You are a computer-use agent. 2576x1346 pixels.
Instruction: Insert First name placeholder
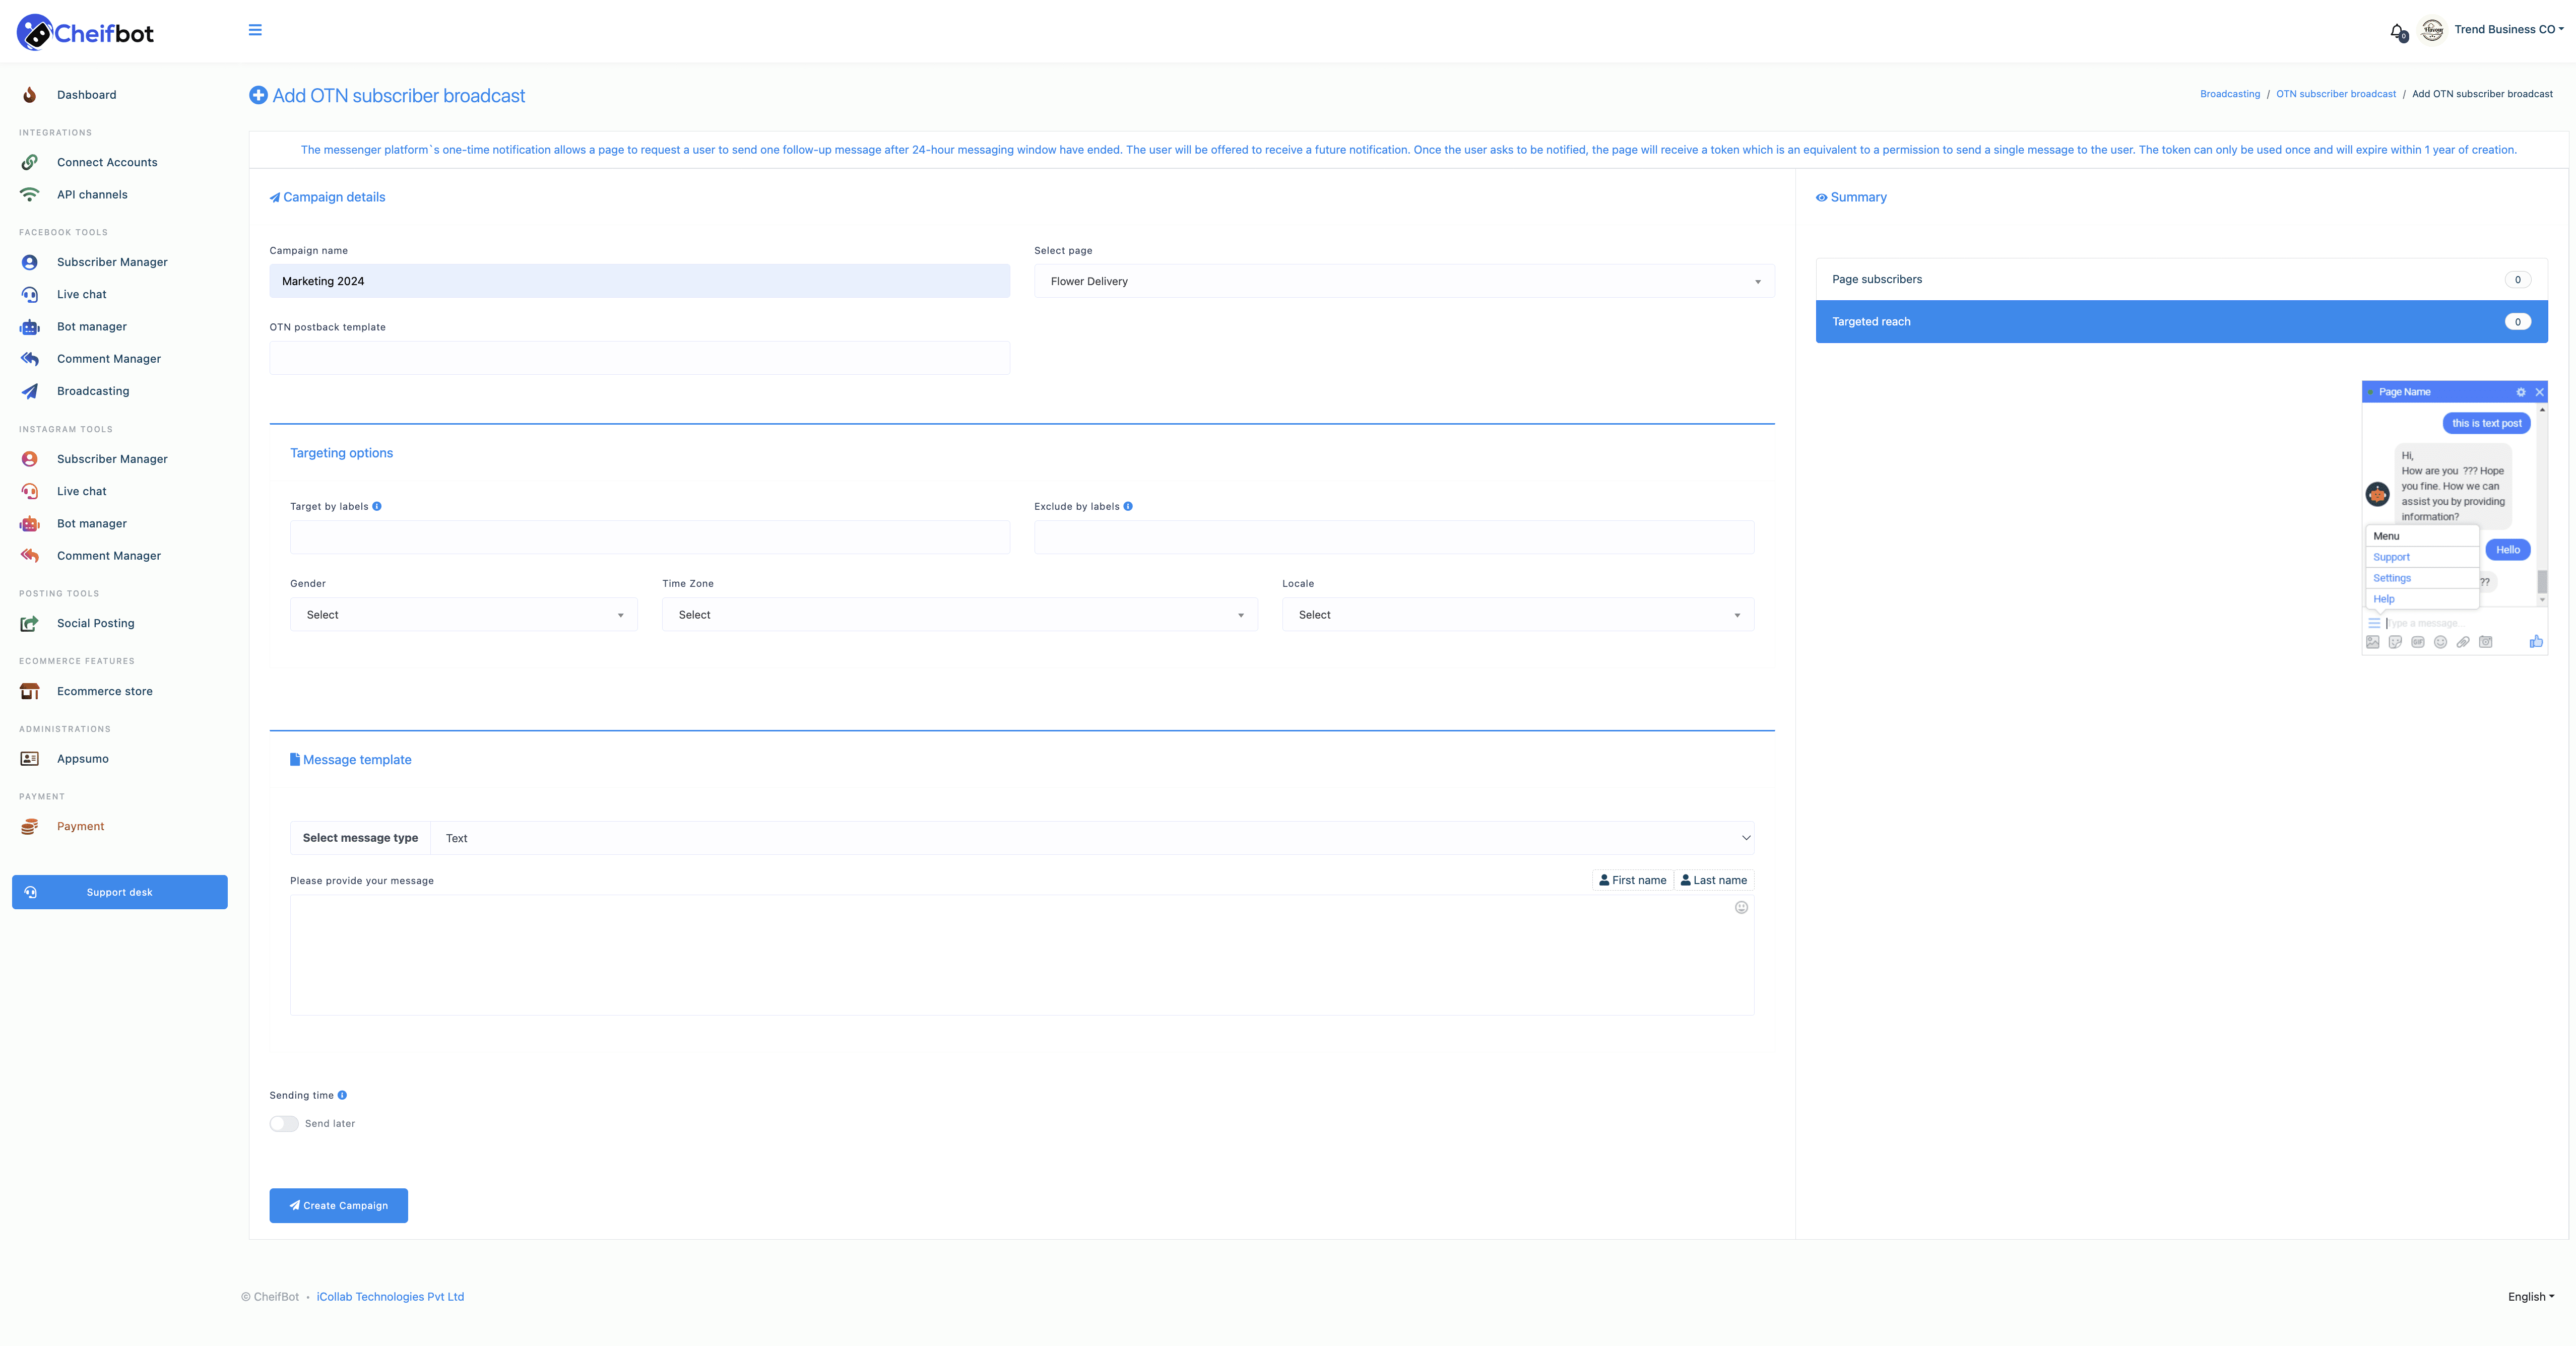coord(1633,880)
